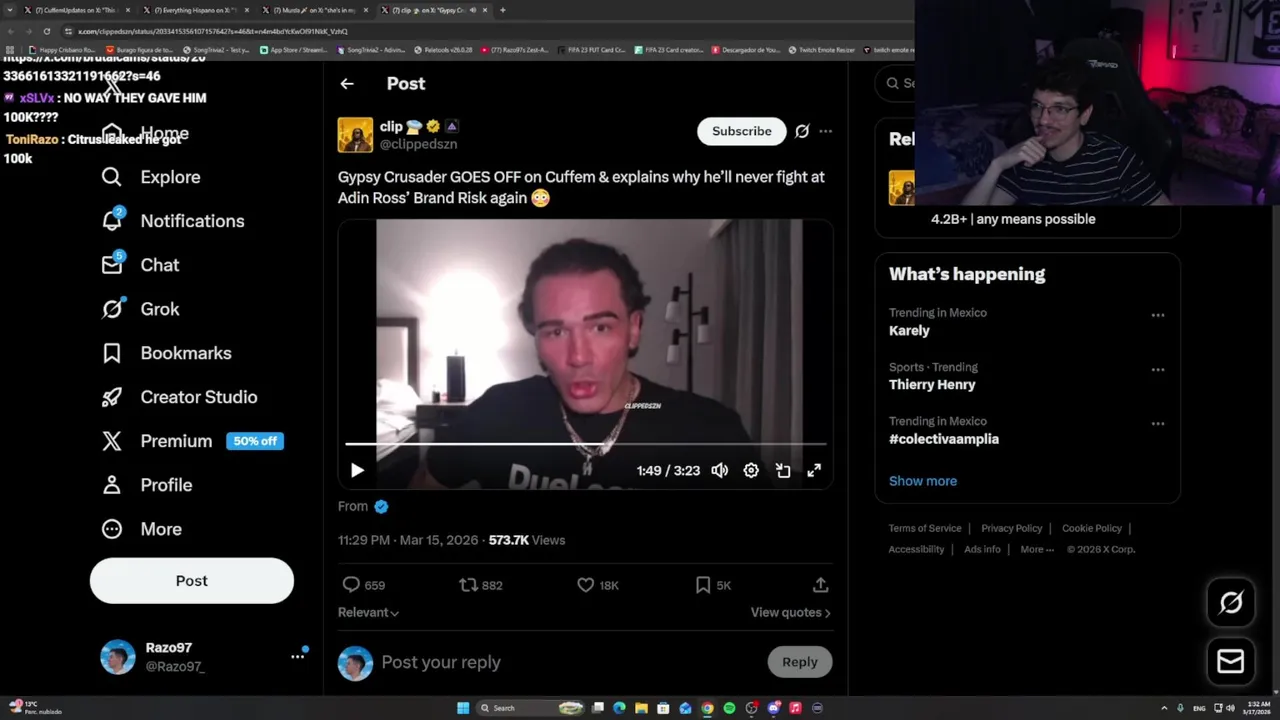1280x720 pixels.
Task: Open Privacy Policy link
Action: pos(1011,528)
